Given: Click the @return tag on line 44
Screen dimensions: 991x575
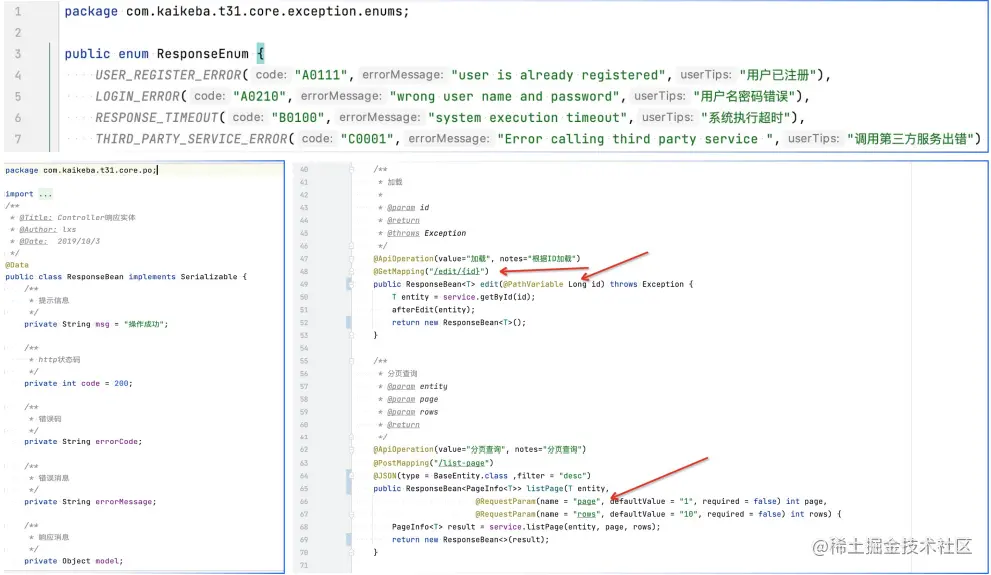Looking at the screenshot, I should point(403,221).
